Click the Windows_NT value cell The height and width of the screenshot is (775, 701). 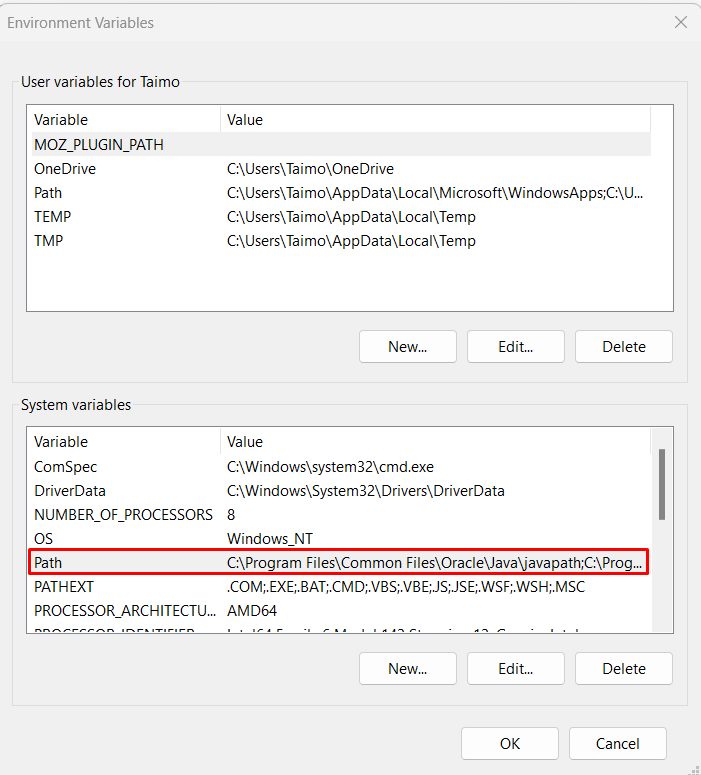pyautogui.click(x=270, y=539)
